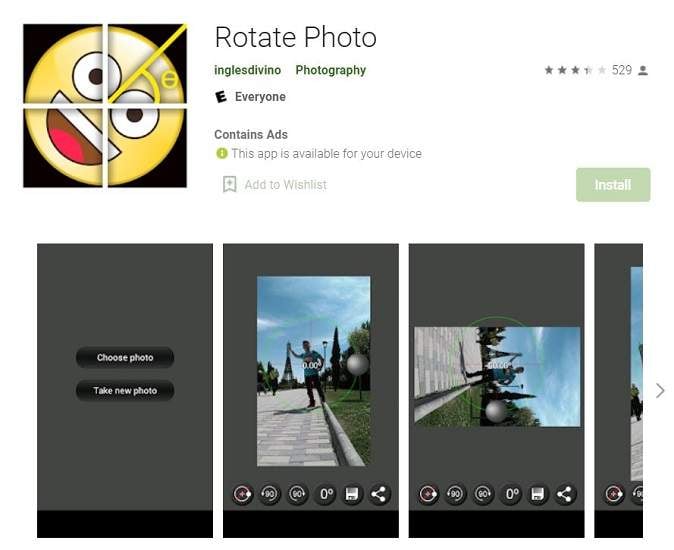Click the Rotate Photo title text
Viewport: 674px width, 550px height.
coord(296,37)
